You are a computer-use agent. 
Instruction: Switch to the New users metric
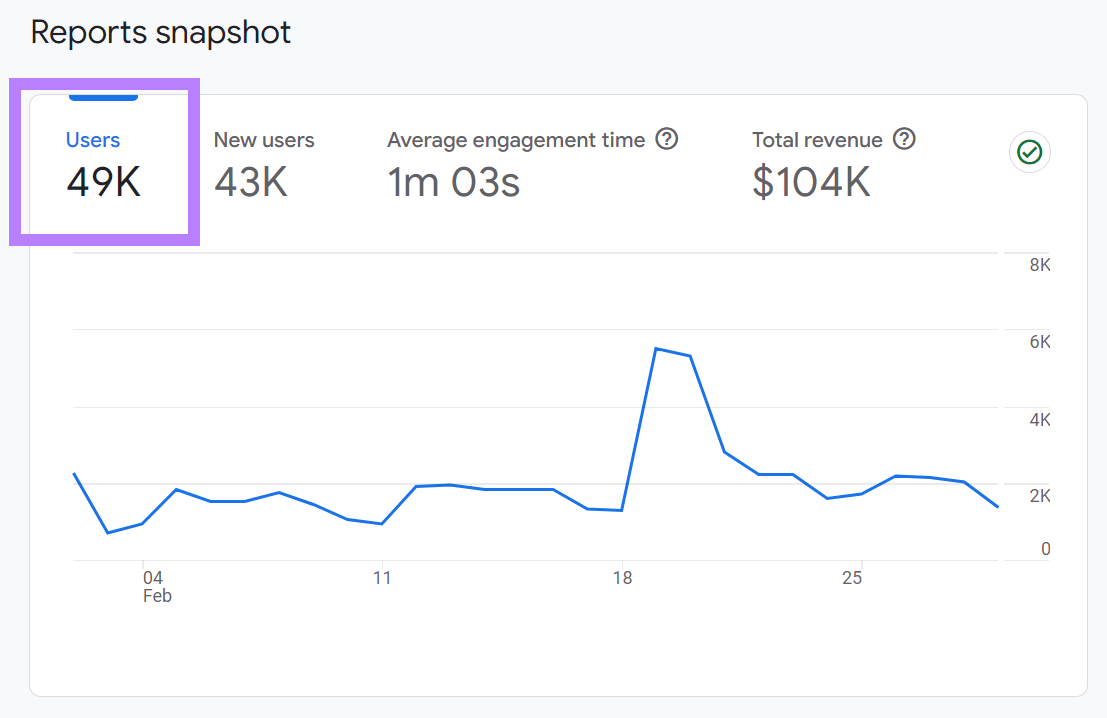263,162
